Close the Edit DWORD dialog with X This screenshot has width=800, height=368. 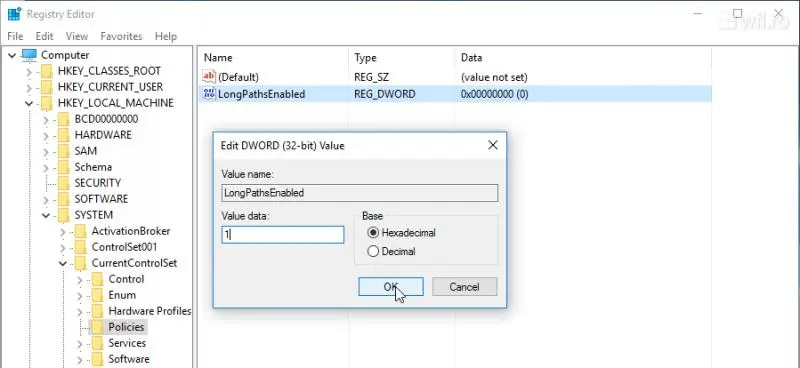(x=493, y=145)
